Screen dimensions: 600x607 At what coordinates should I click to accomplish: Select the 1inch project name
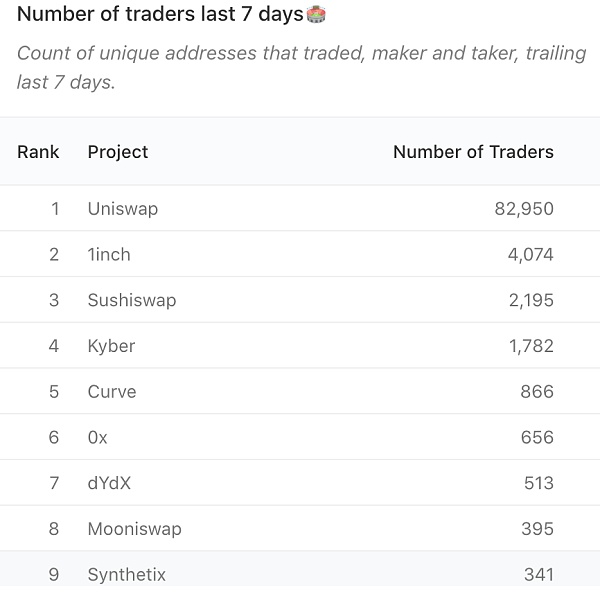[x=109, y=254]
